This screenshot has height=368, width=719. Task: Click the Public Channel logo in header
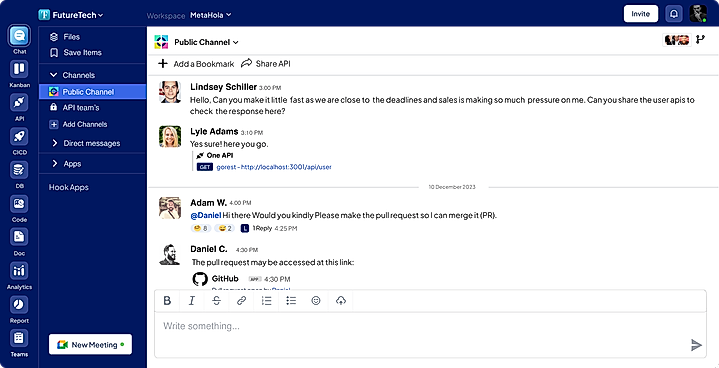161,42
